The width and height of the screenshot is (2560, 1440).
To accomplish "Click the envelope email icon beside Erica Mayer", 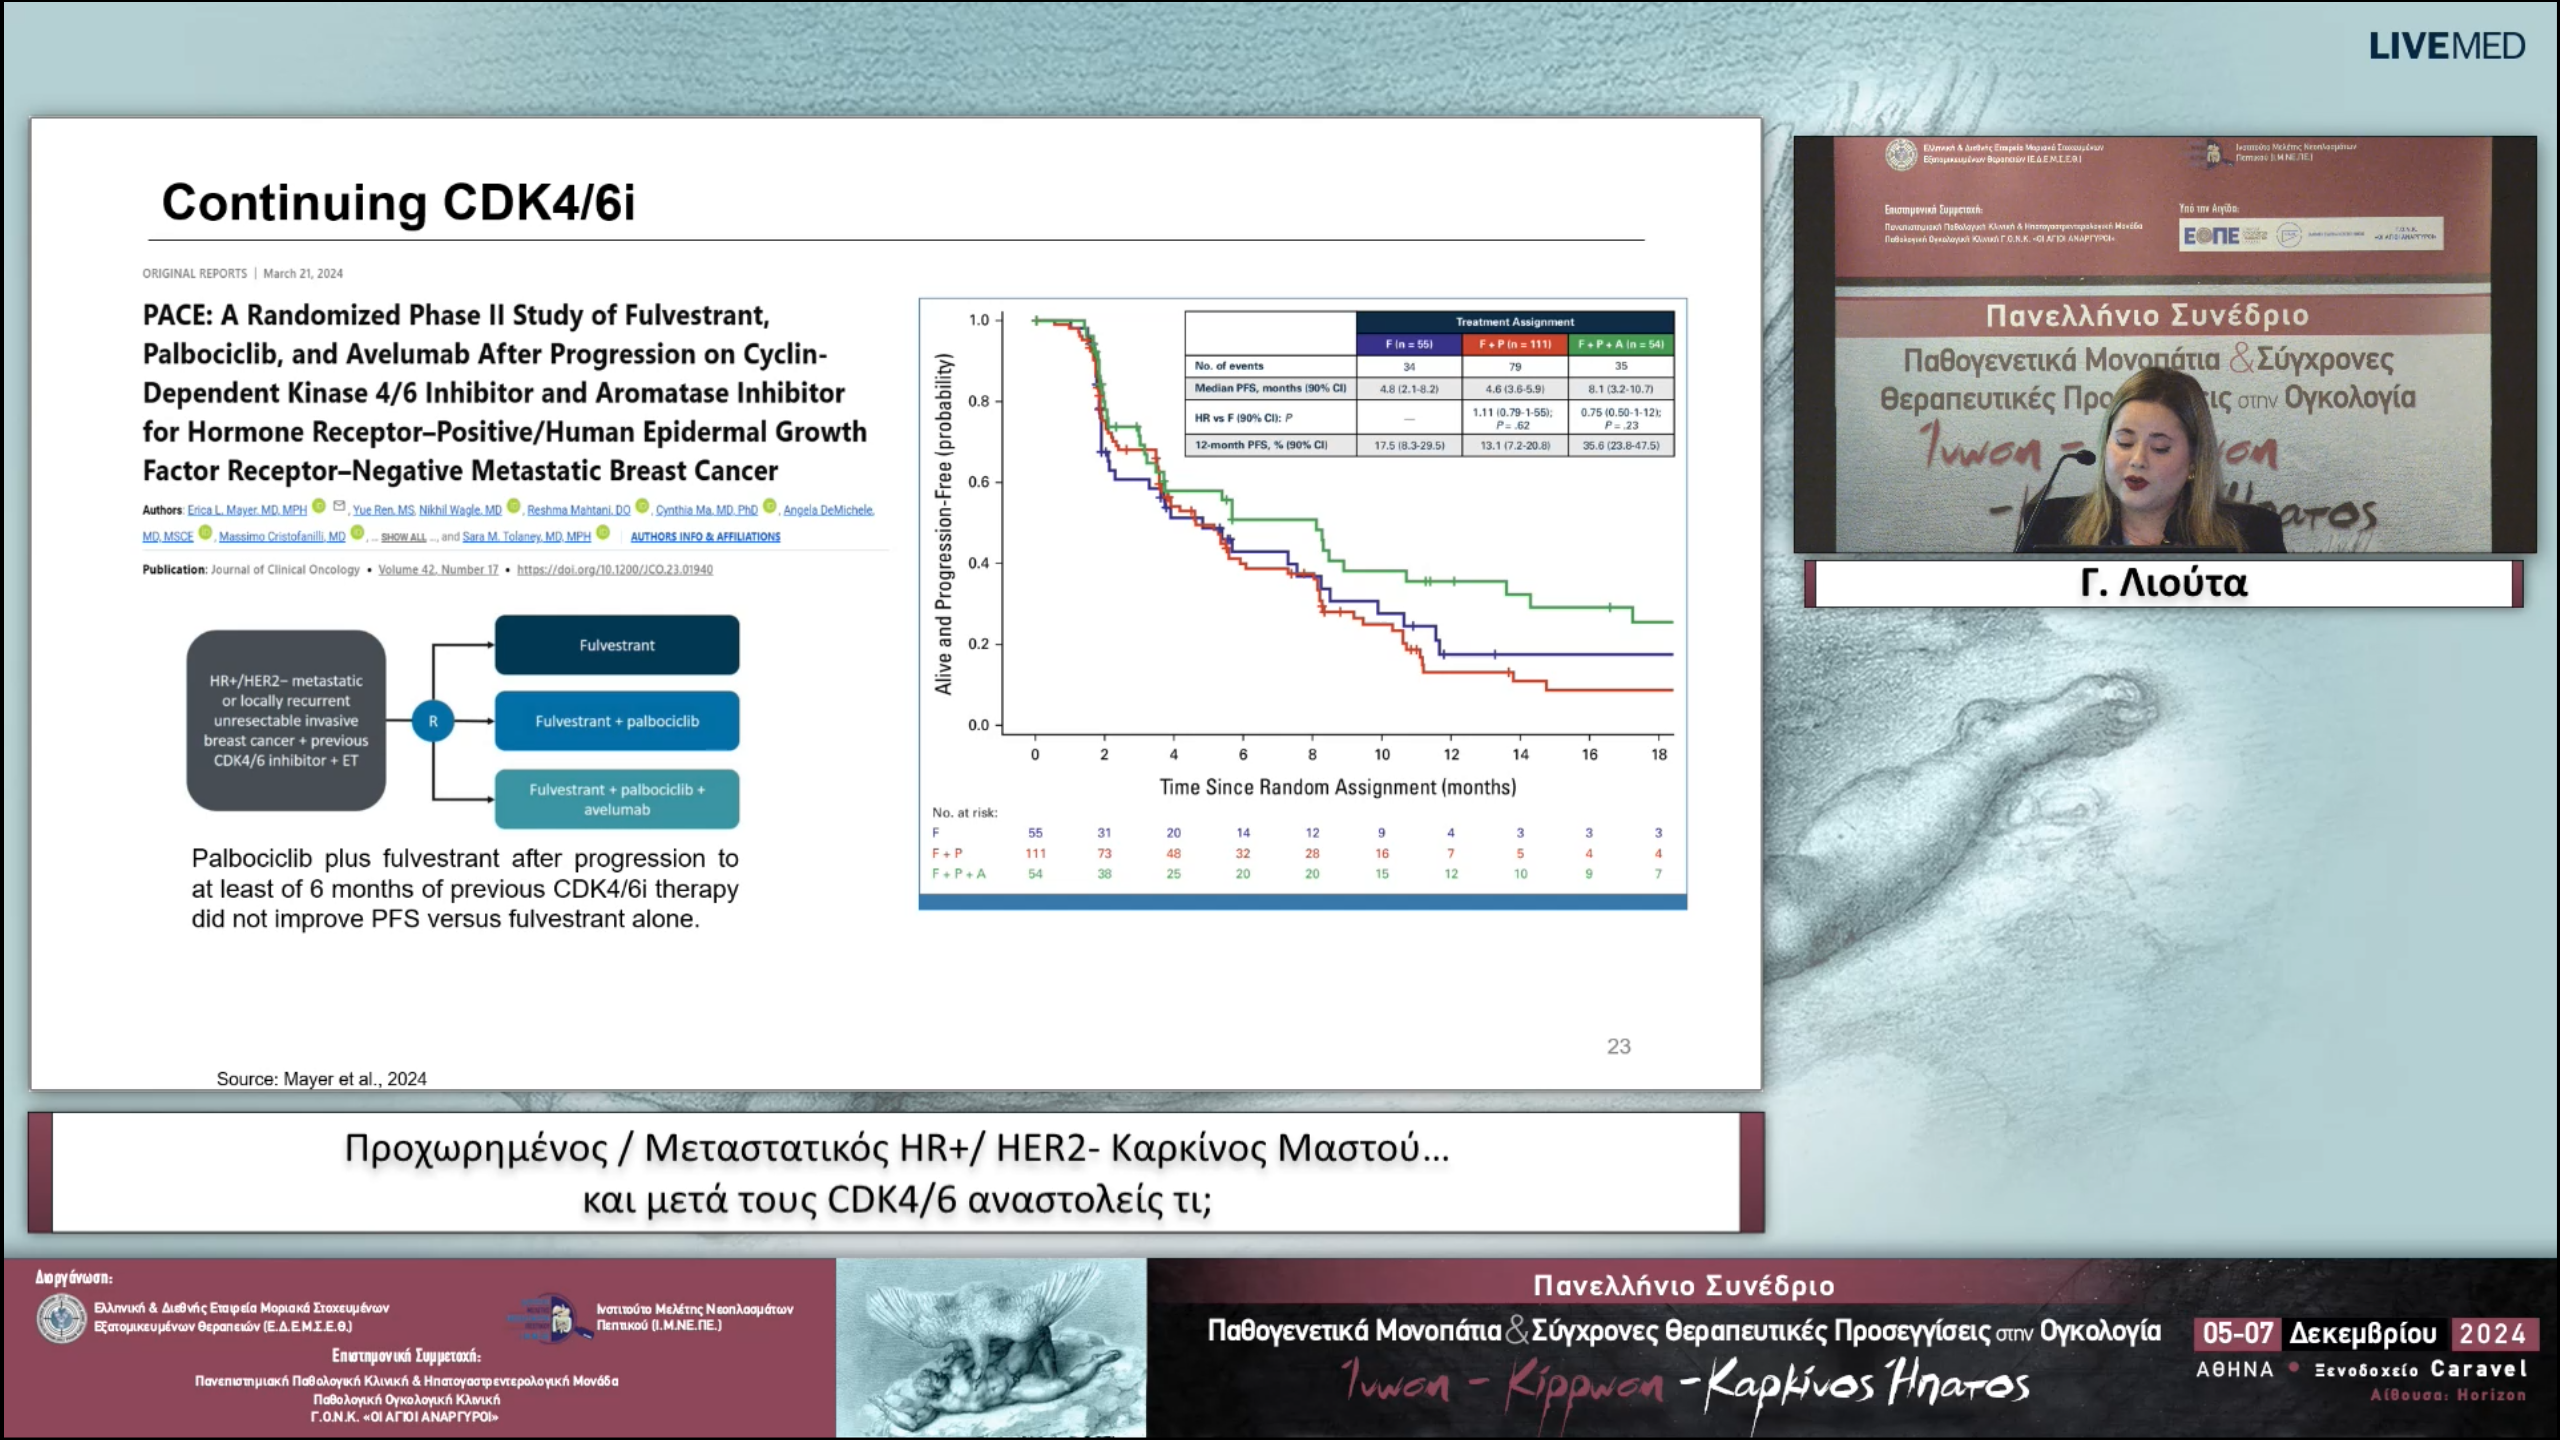I will tap(339, 506).
